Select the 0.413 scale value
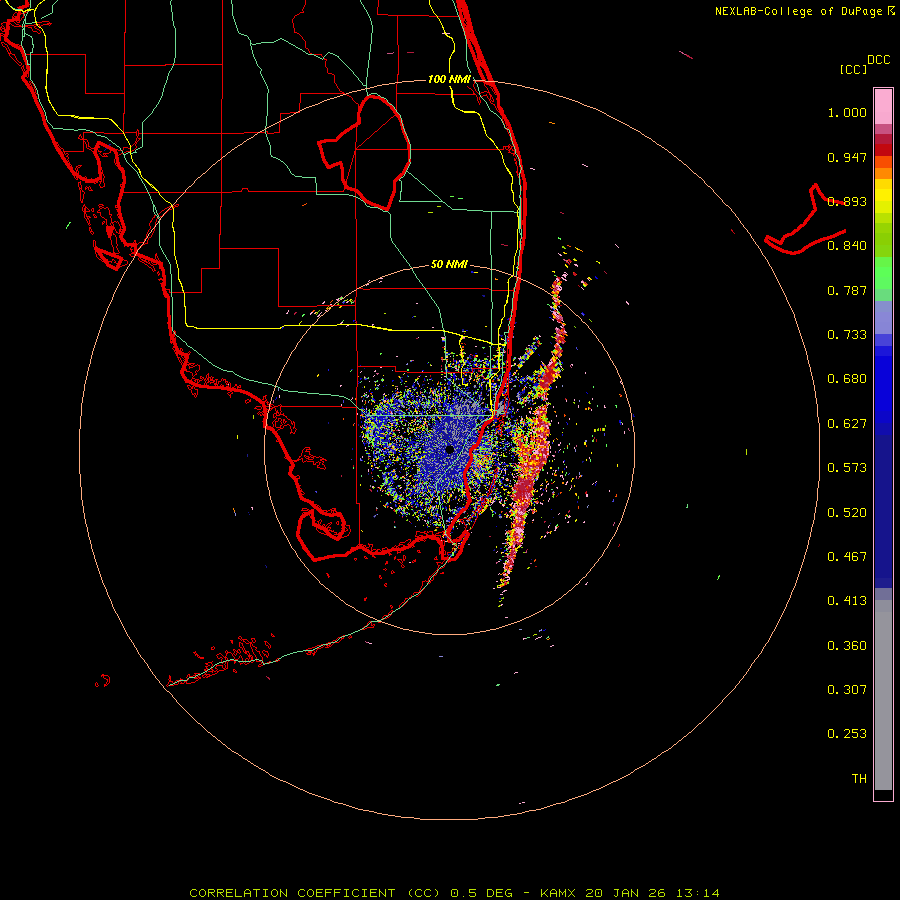The image size is (900, 900). pyautogui.click(x=847, y=601)
